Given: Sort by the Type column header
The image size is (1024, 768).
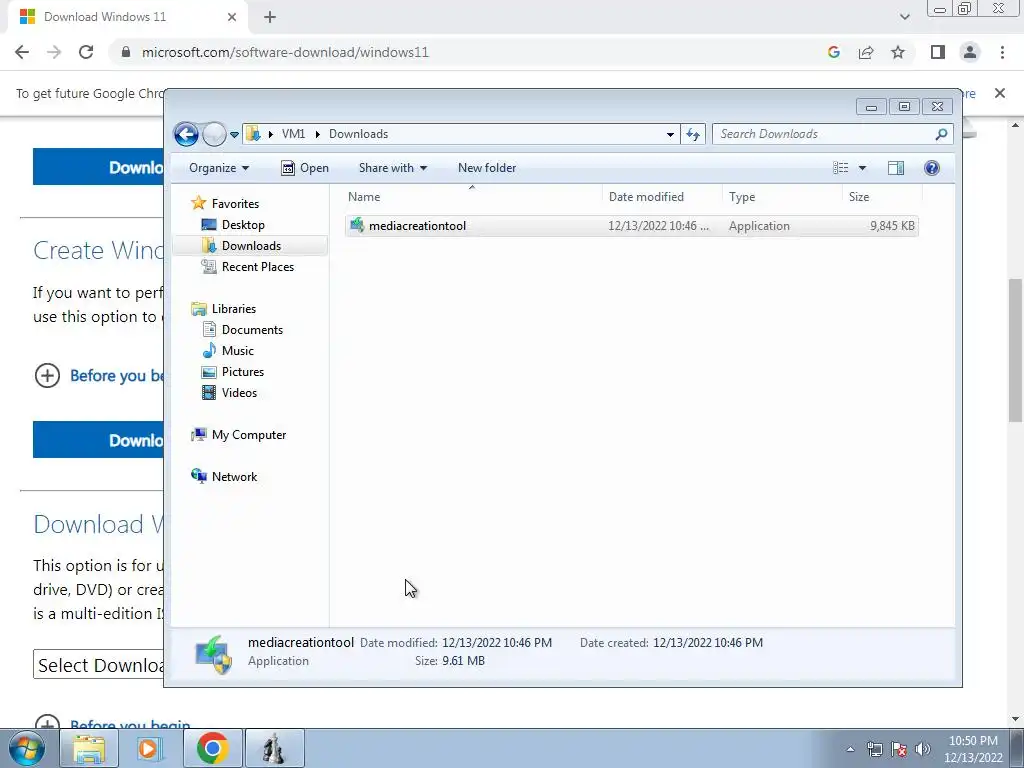Looking at the screenshot, I should [x=782, y=197].
